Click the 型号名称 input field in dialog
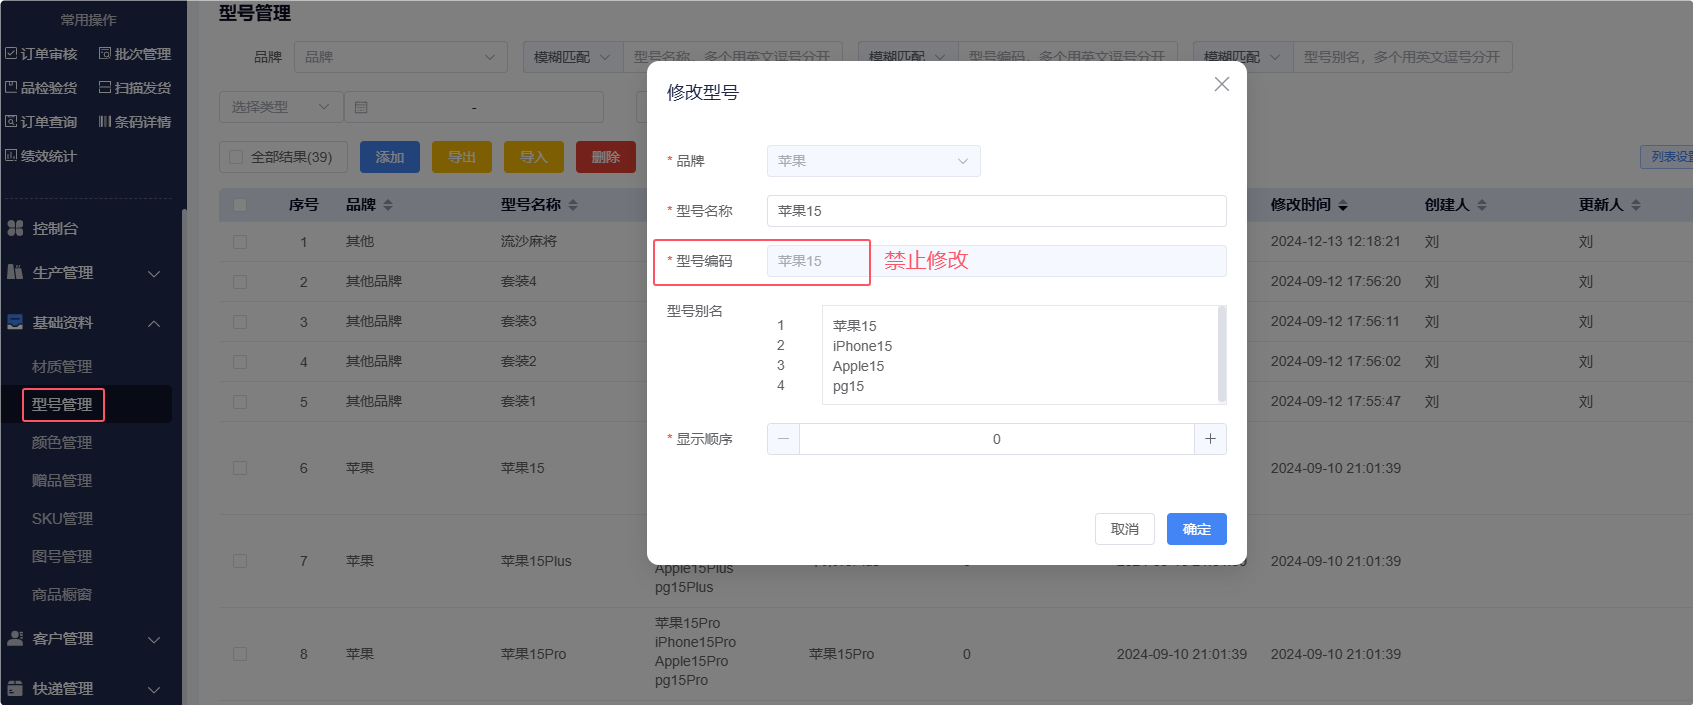Screen dimensions: 1693x705 click(996, 211)
